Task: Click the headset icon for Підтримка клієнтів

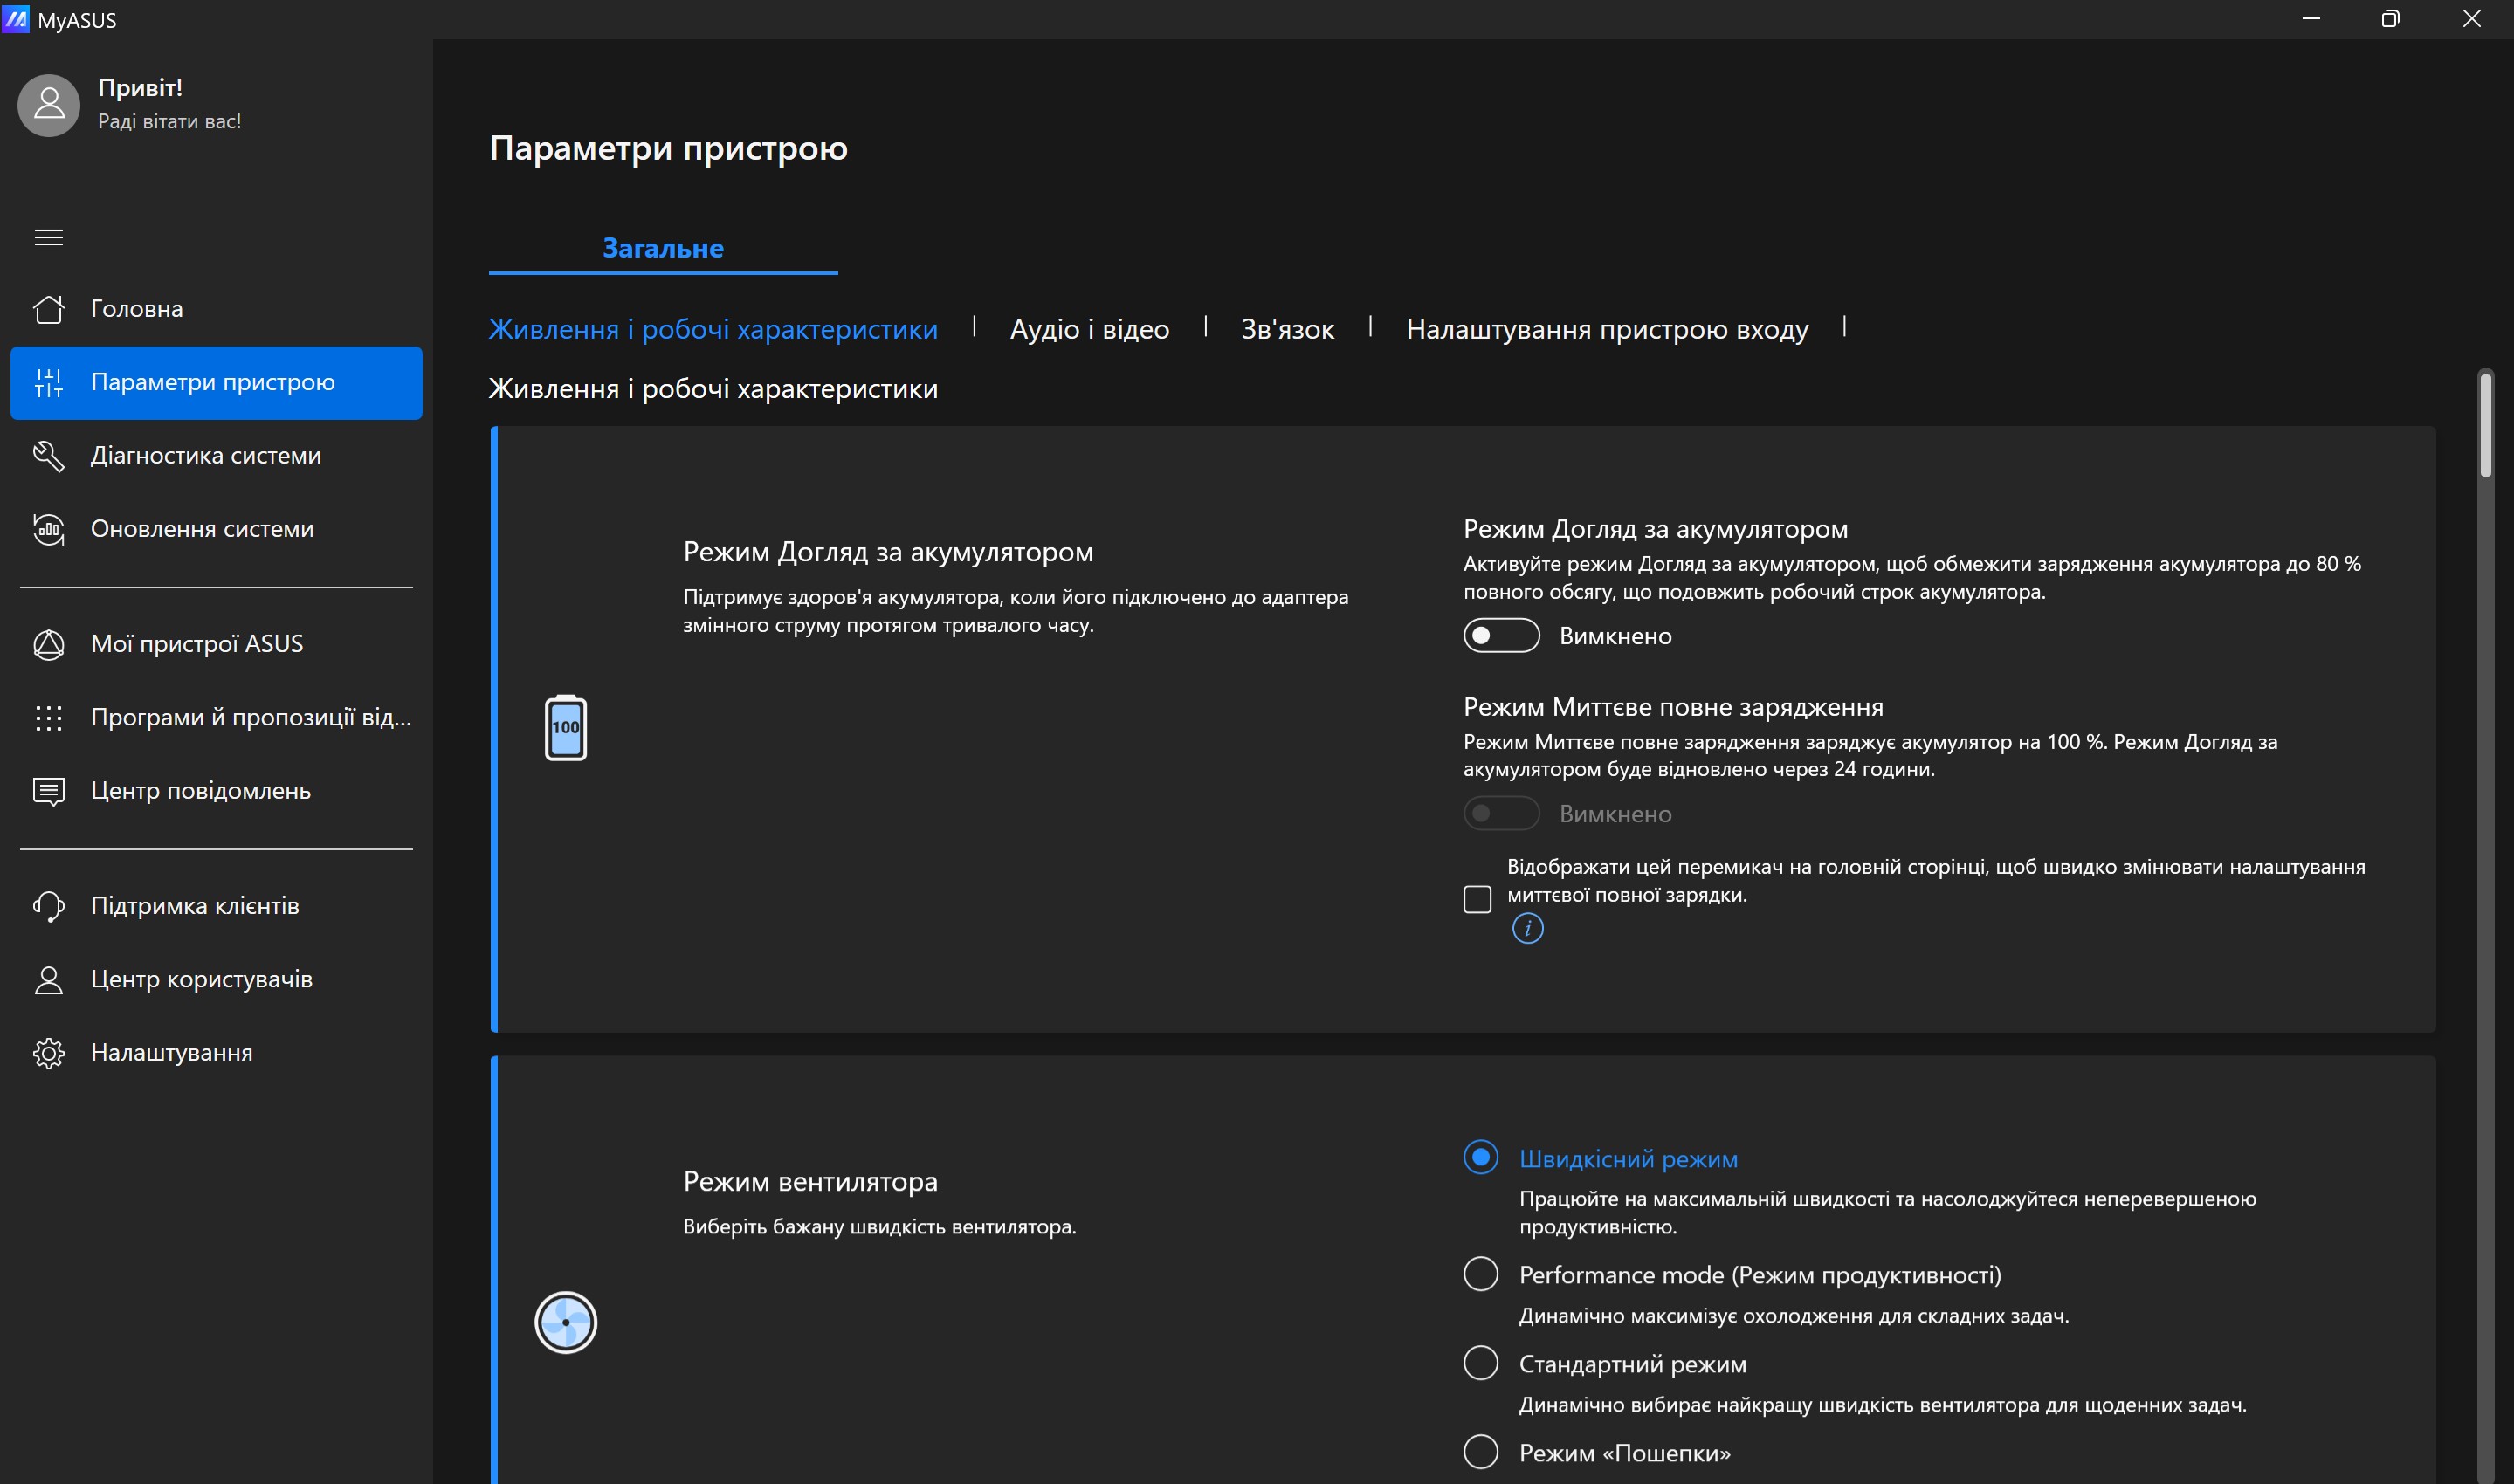Action: pos(49,906)
